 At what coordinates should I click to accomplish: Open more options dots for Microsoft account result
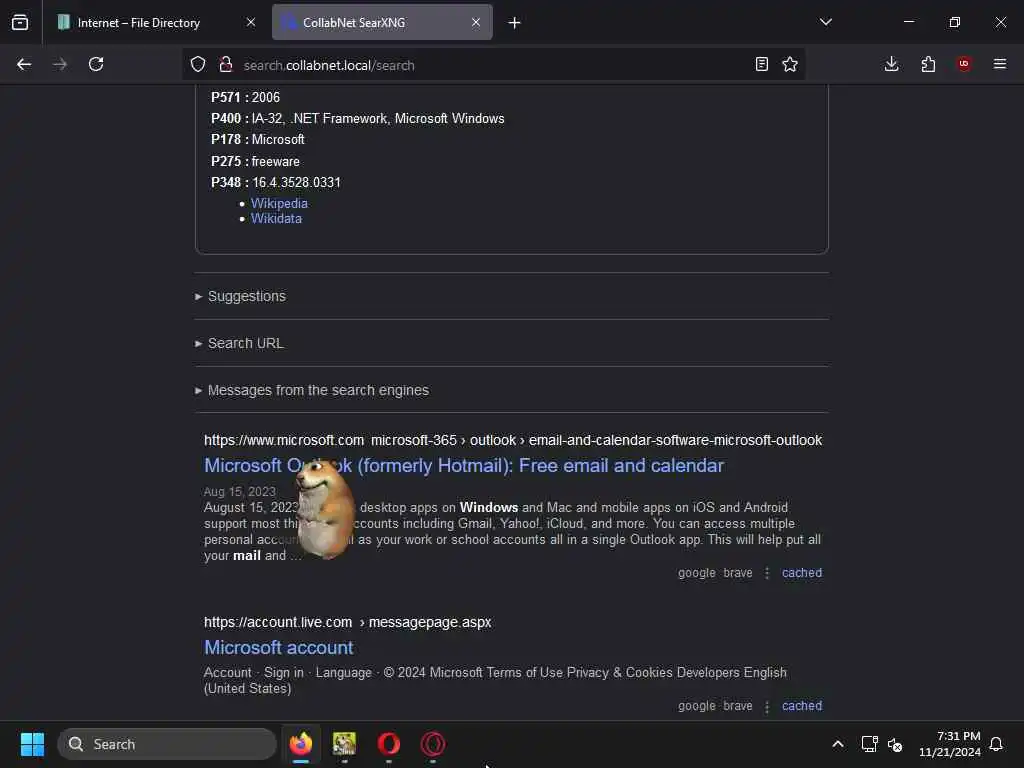click(x=767, y=707)
